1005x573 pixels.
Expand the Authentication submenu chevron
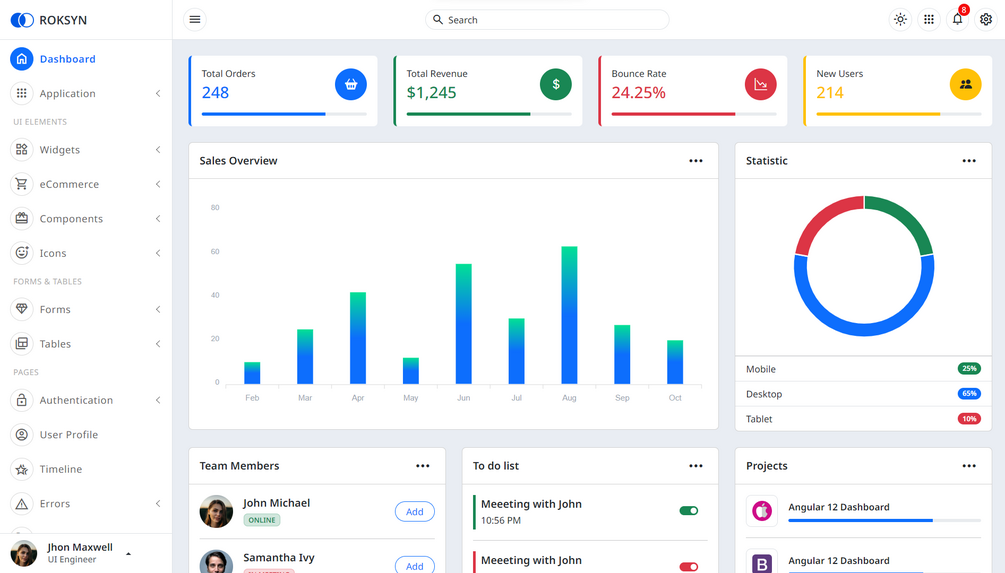point(158,400)
